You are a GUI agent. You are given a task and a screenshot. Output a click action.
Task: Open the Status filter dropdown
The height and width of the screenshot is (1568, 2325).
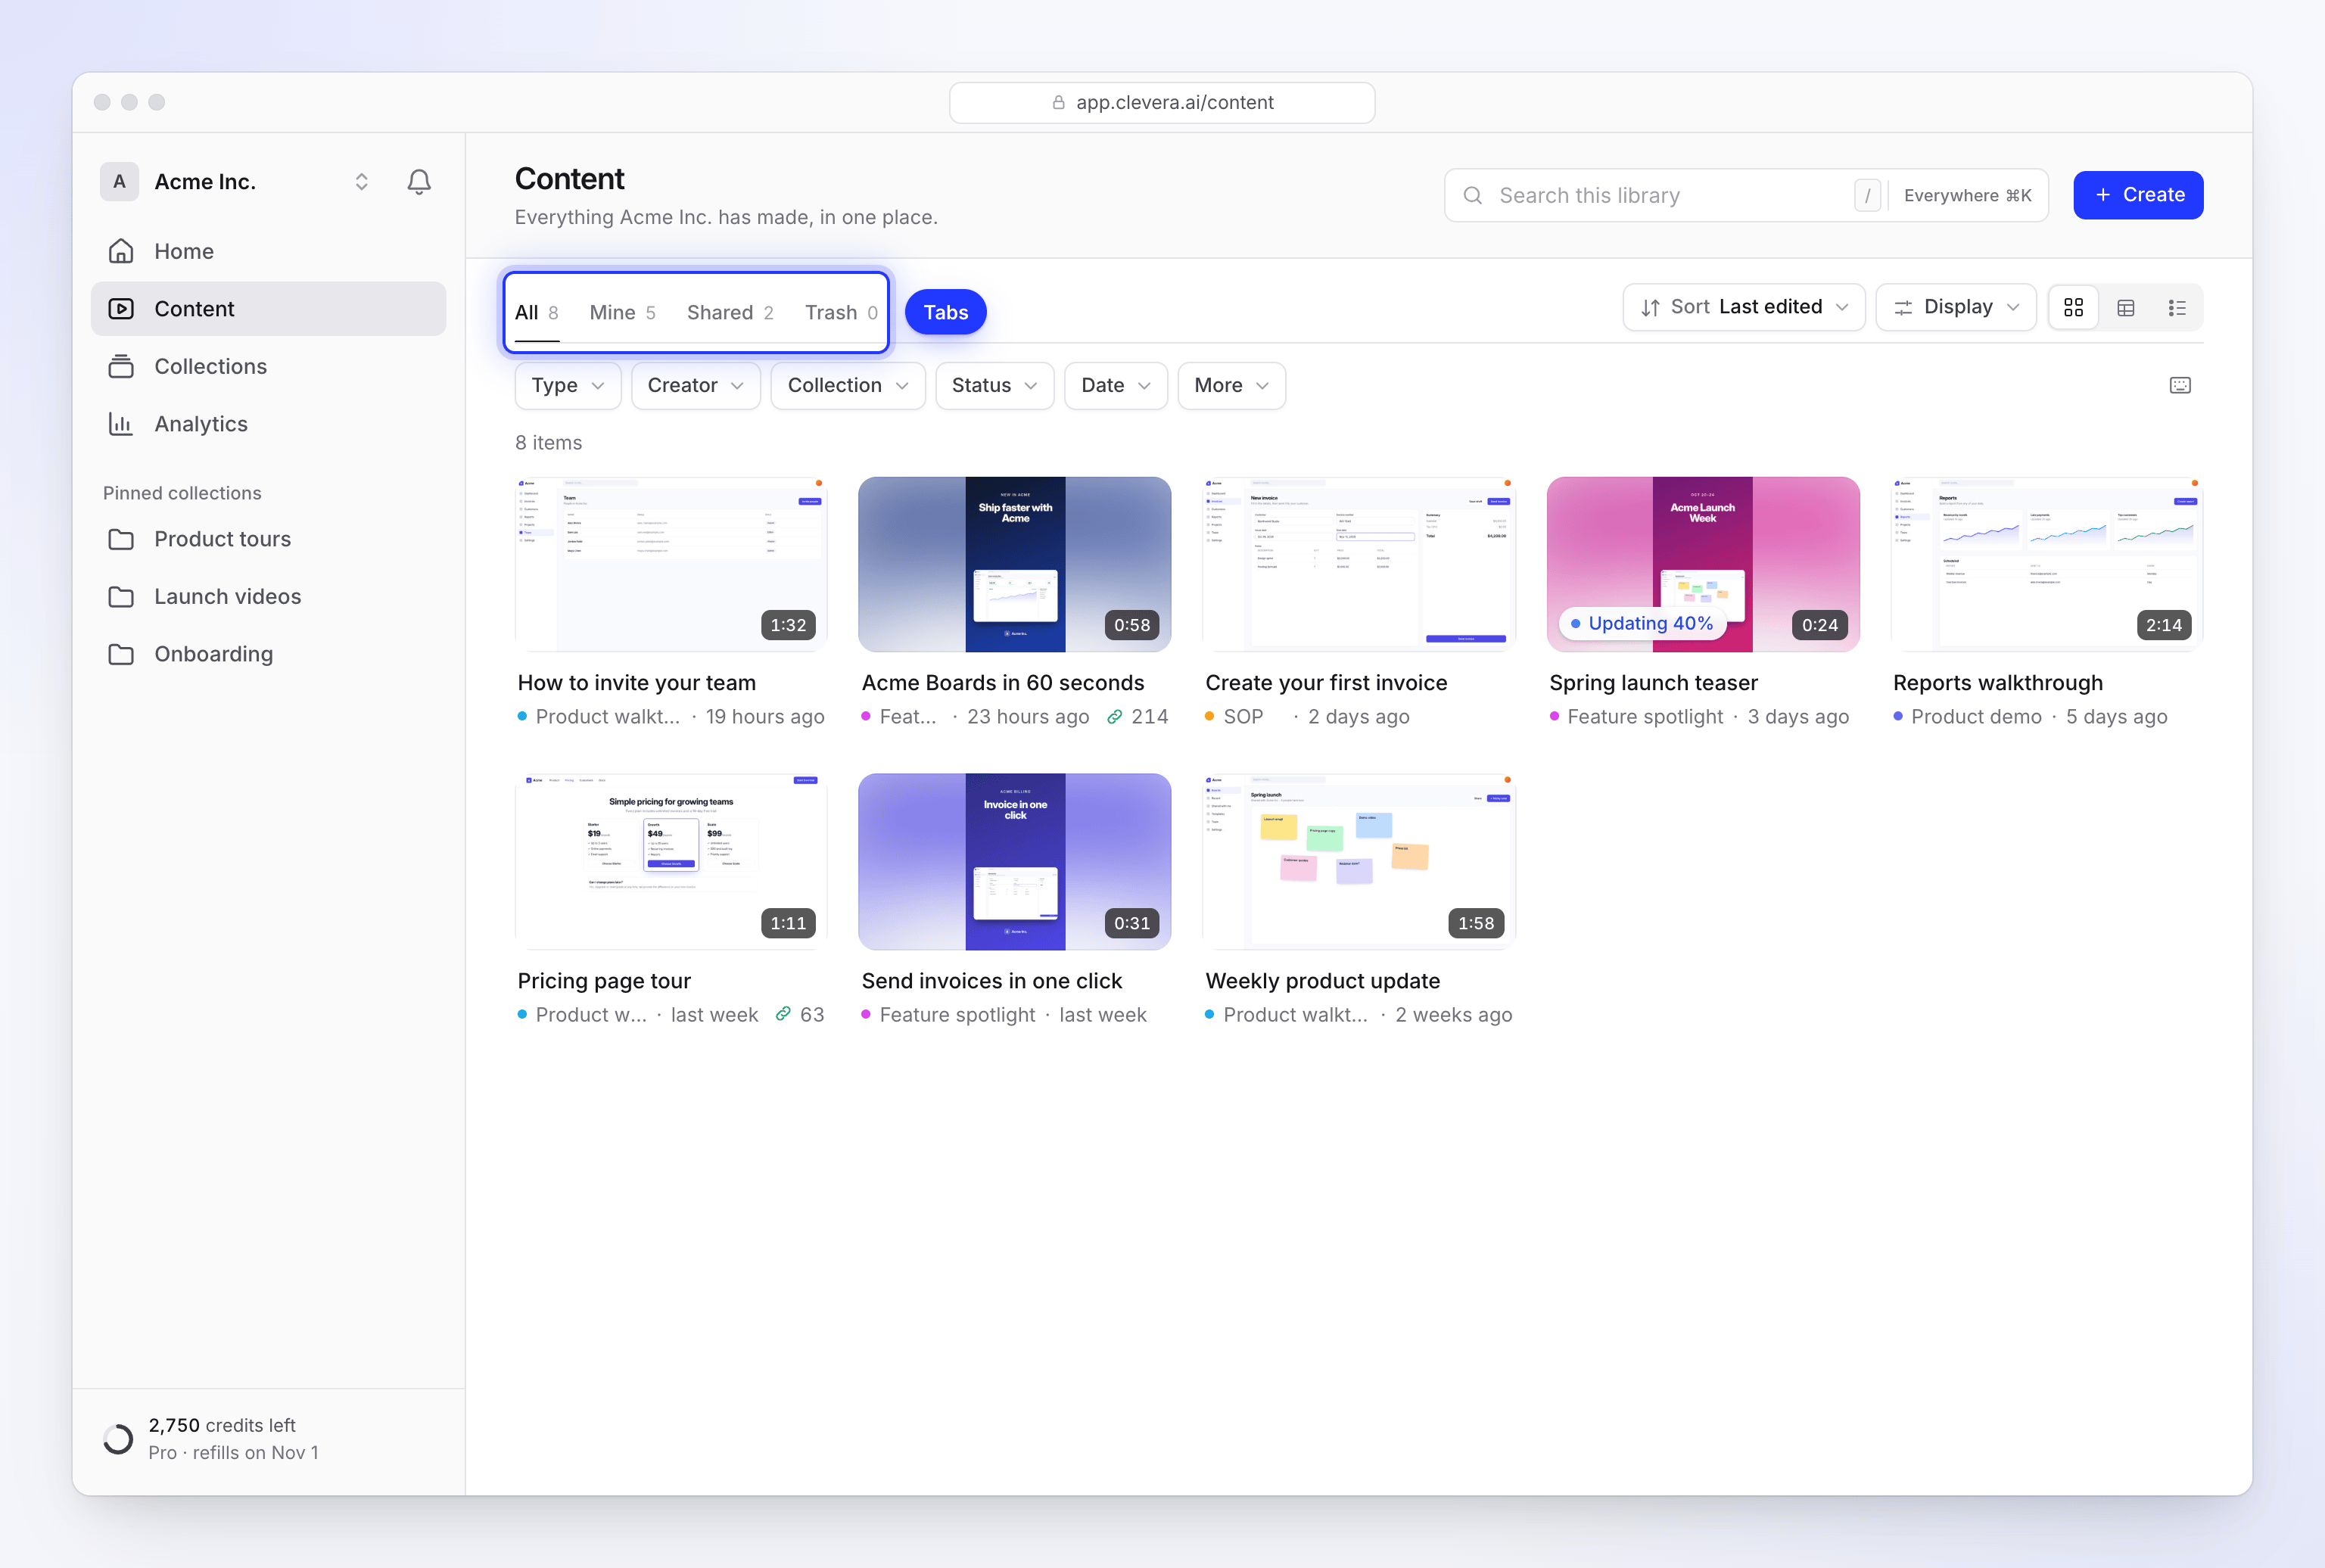click(x=995, y=385)
